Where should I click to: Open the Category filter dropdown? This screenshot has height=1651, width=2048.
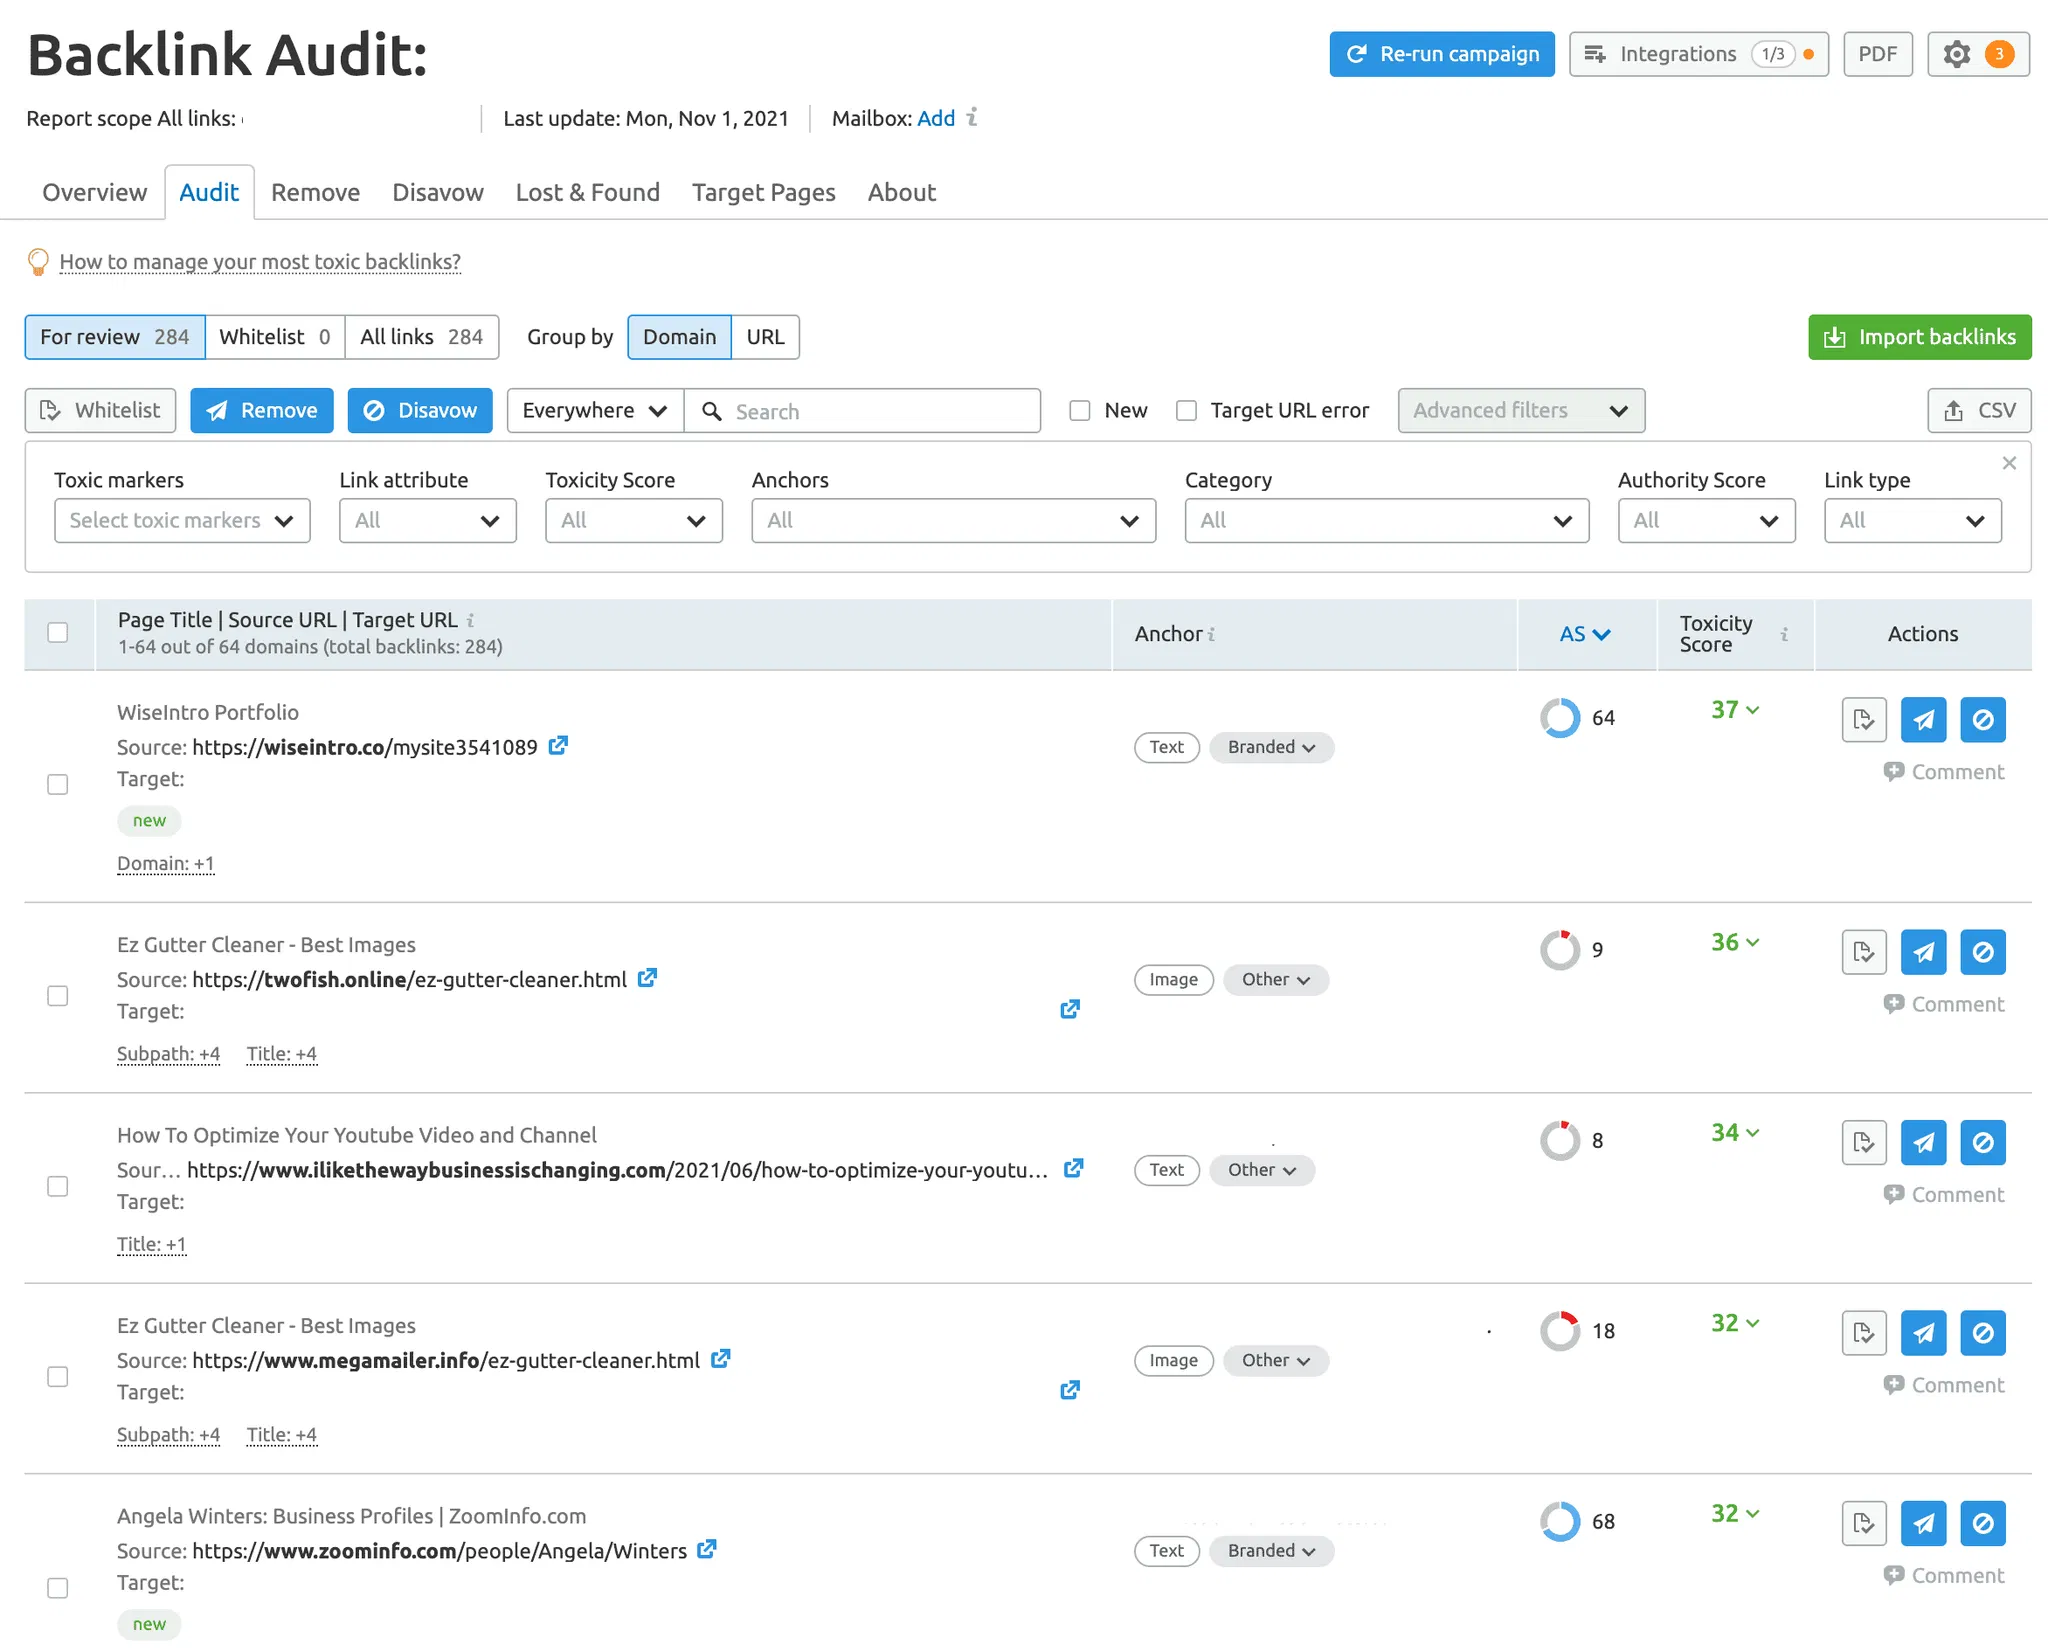1386,521
